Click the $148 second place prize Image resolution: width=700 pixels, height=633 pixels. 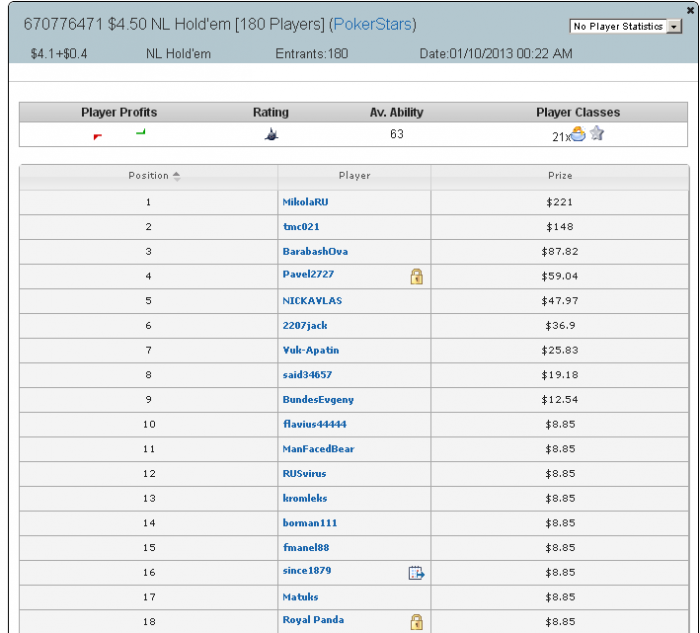point(560,227)
